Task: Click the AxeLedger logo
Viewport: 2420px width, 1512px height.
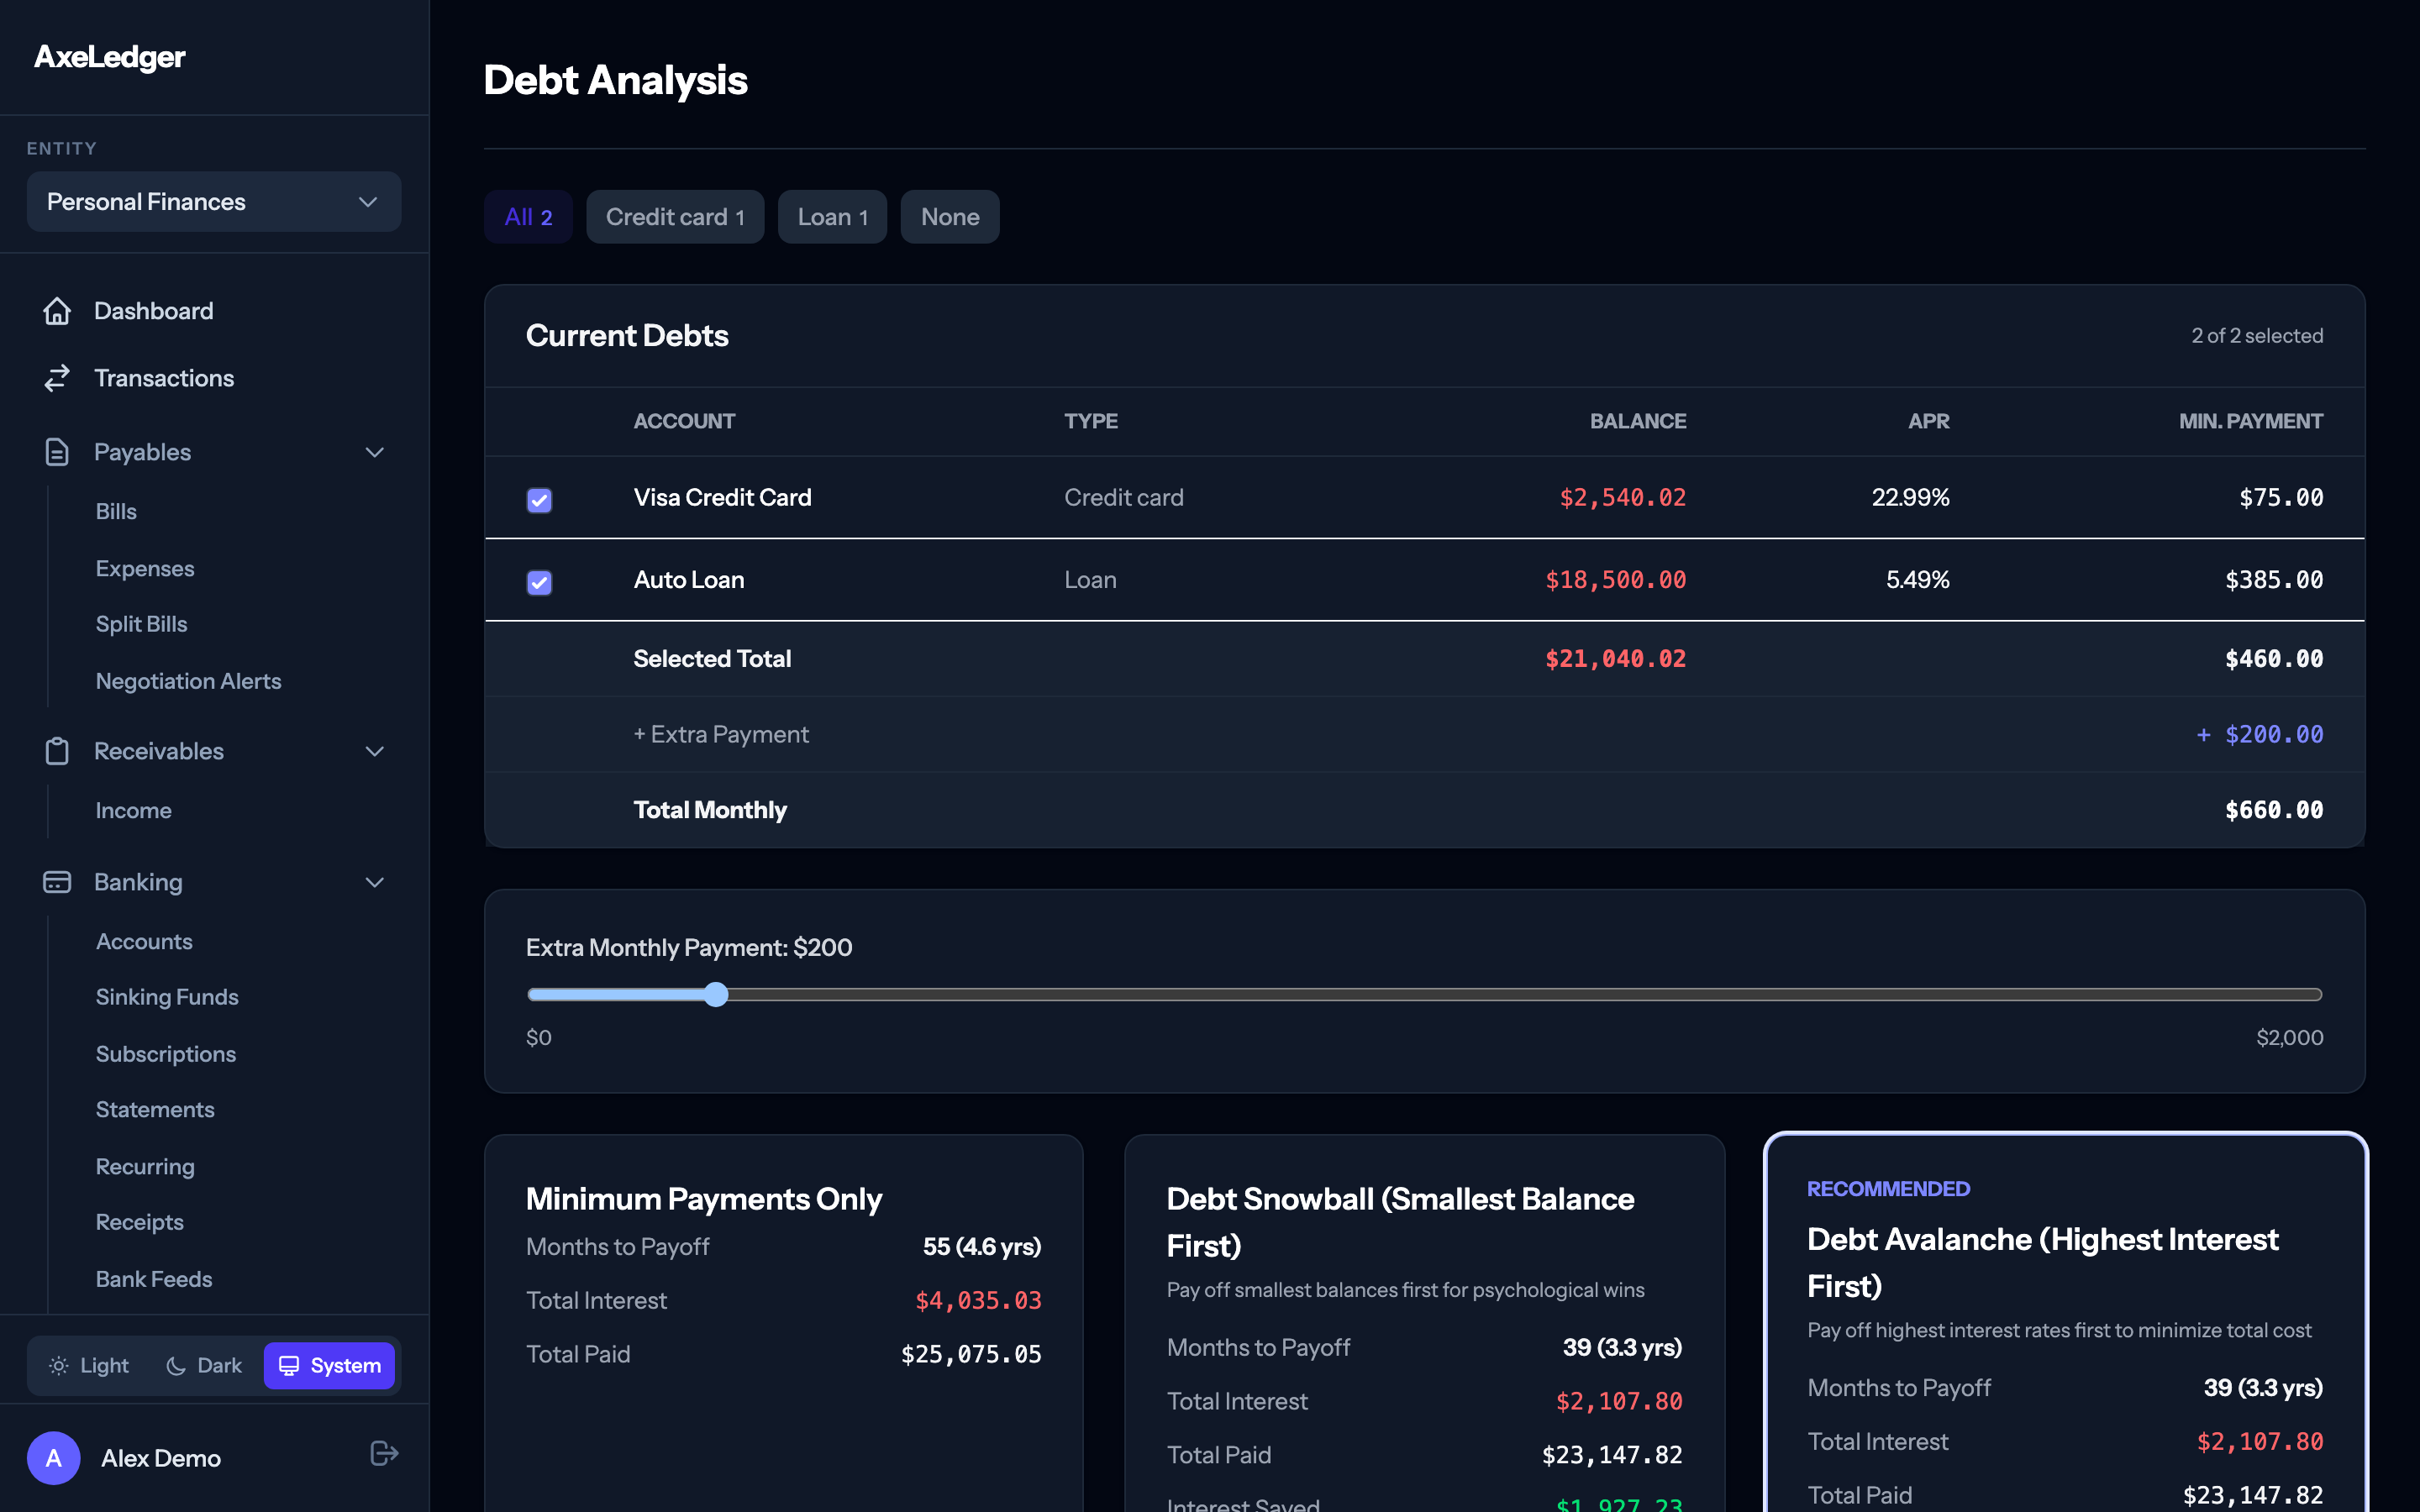Action: [110, 57]
